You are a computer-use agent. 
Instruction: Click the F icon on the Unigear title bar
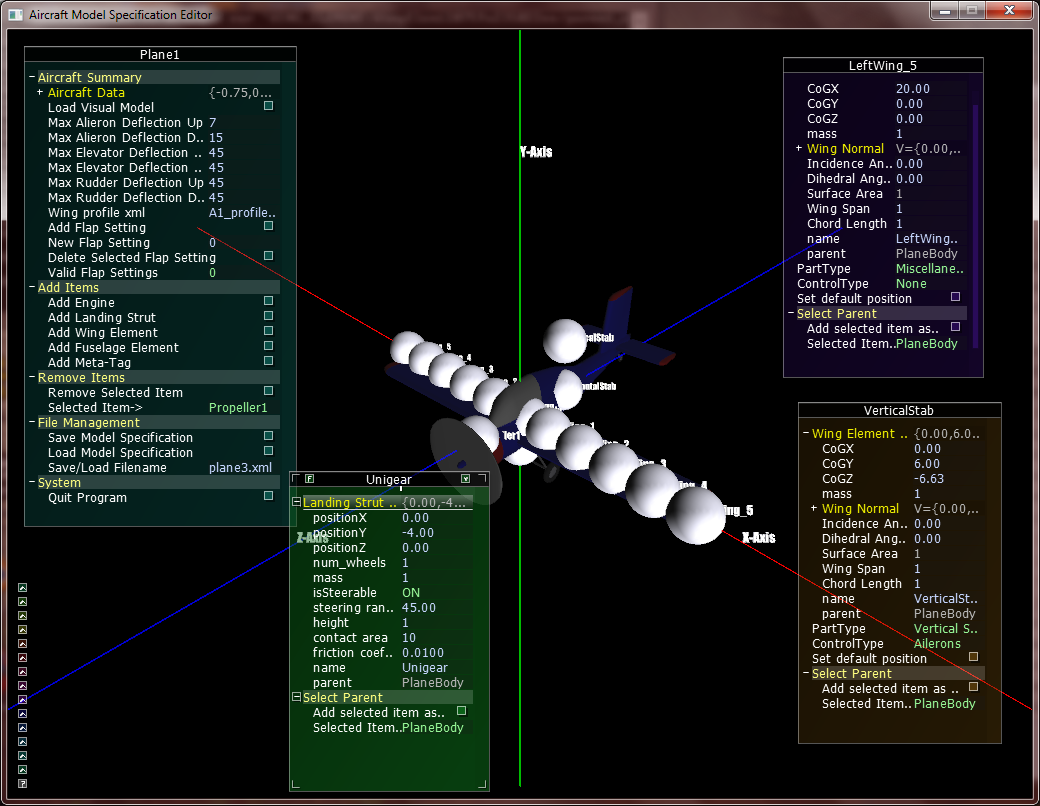point(309,478)
